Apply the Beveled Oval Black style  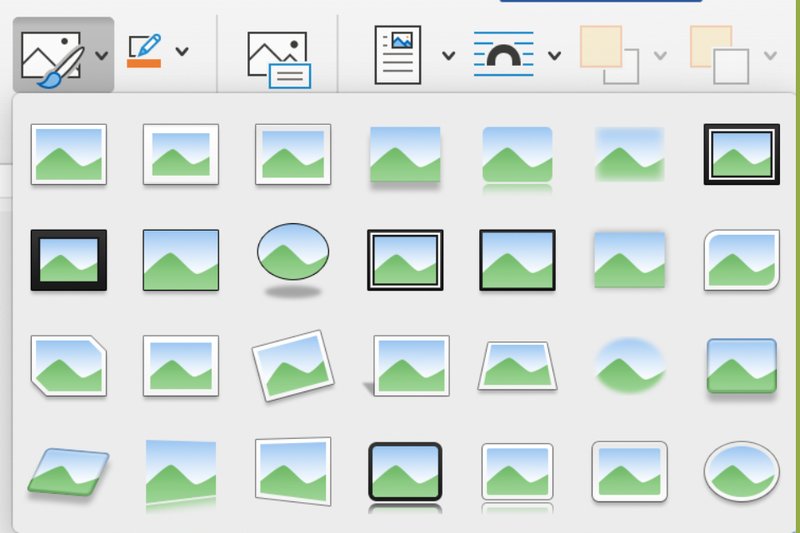coord(293,260)
